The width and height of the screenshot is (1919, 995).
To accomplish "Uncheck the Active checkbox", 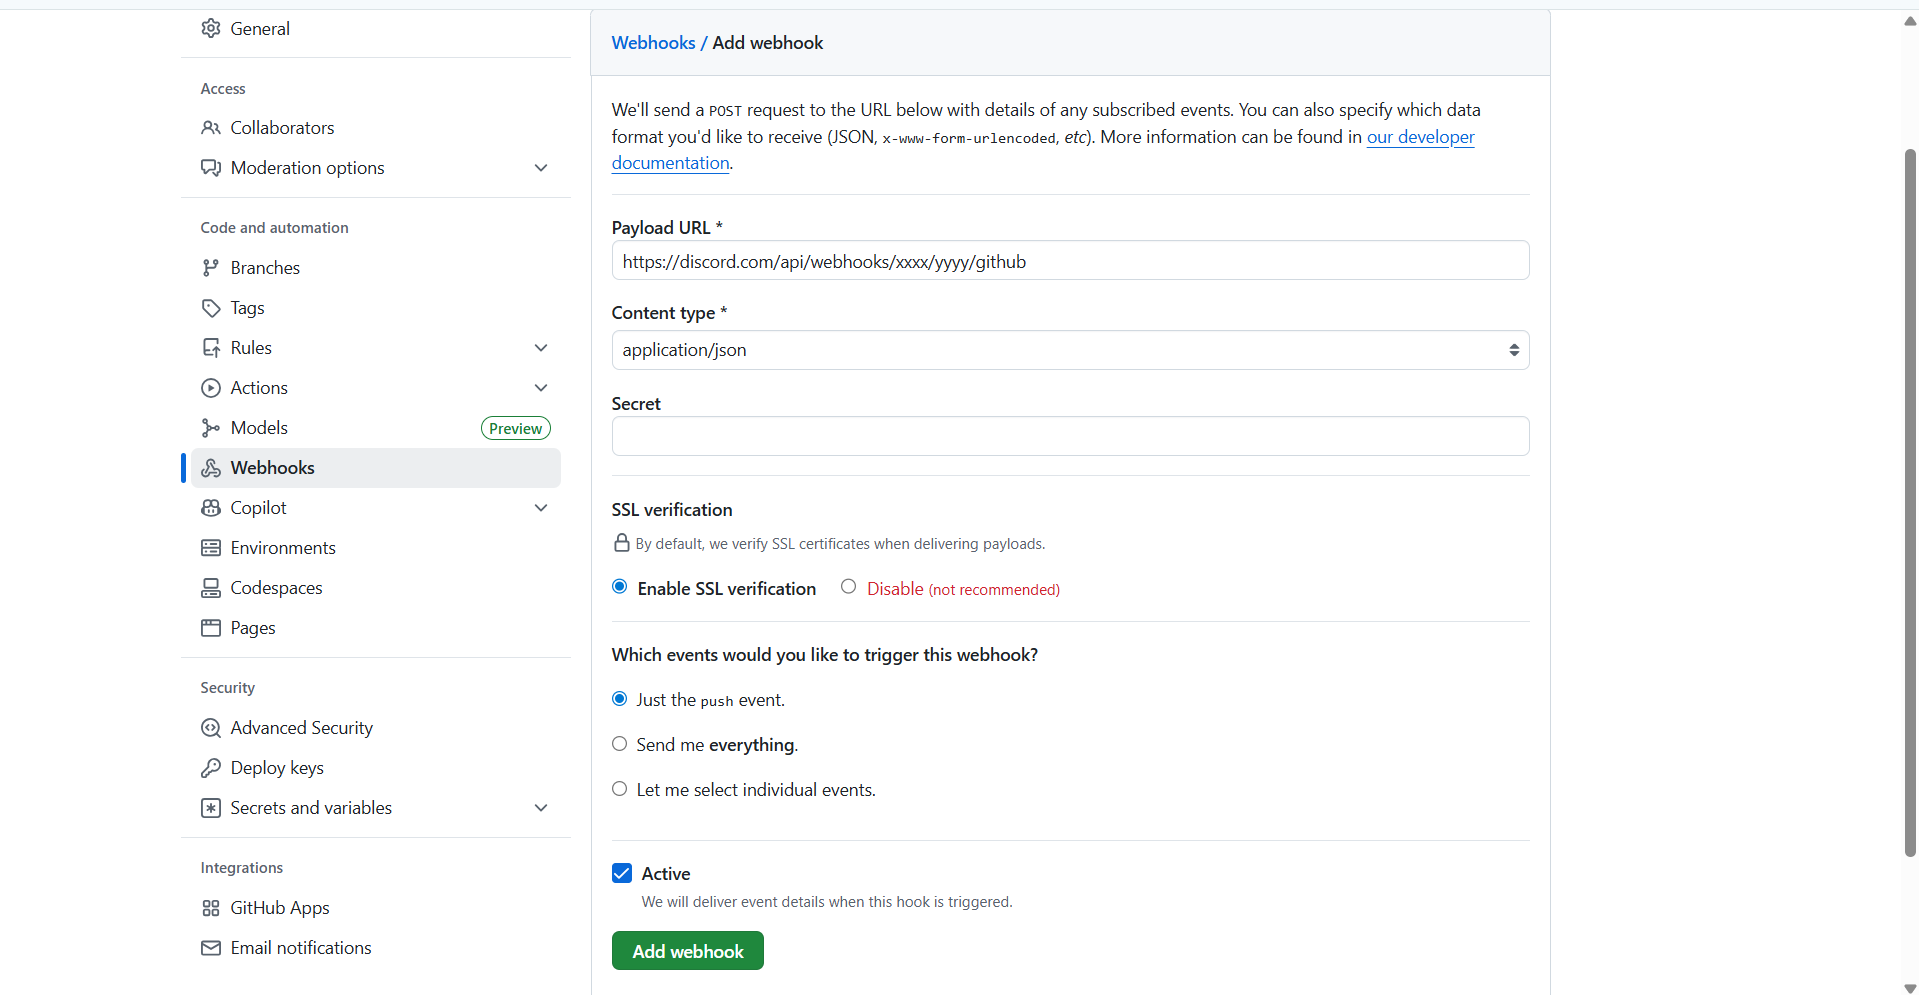I will pyautogui.click(x=622, y=873).
